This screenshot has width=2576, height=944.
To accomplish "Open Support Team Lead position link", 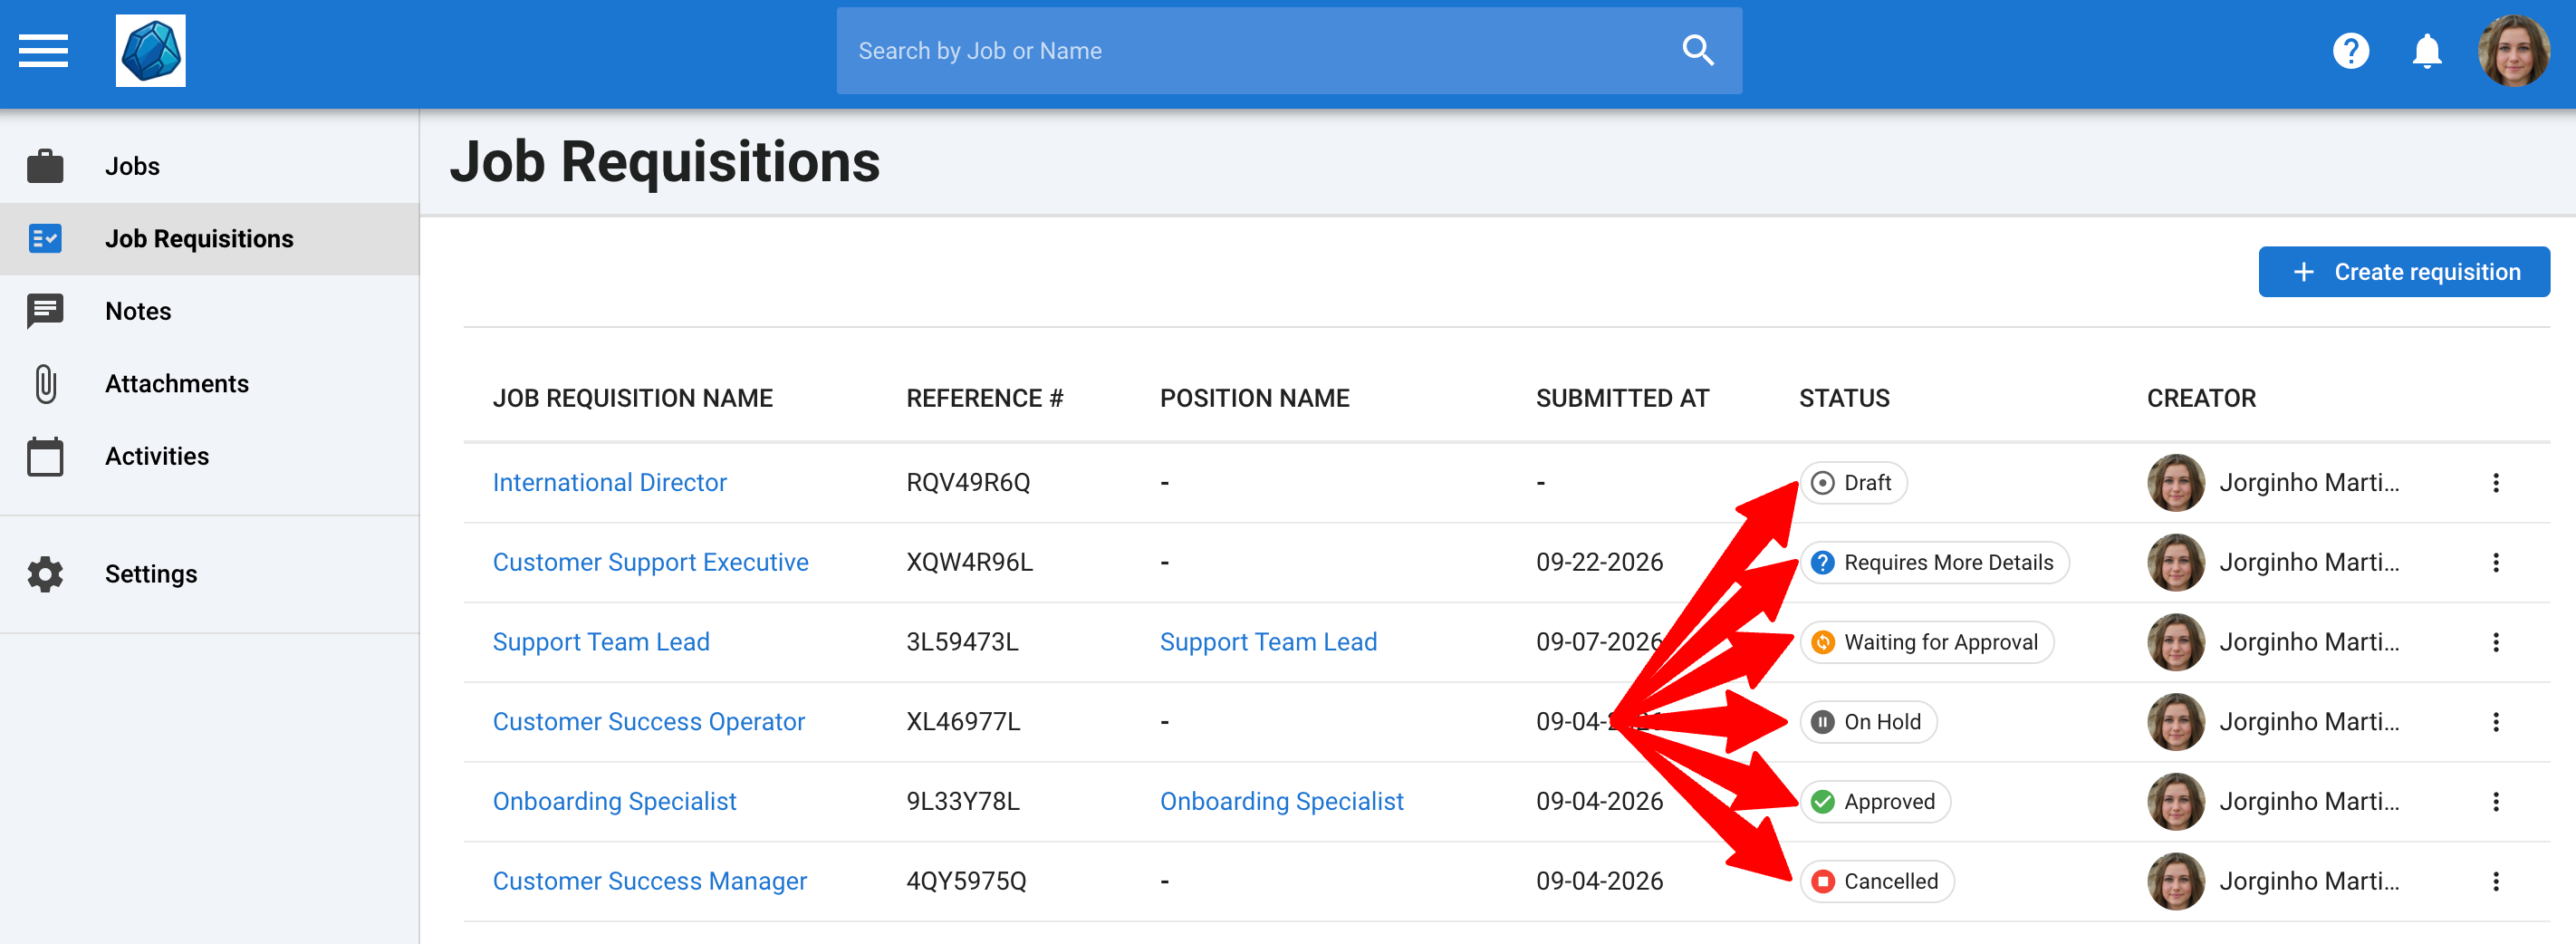I will point(1267,642).
